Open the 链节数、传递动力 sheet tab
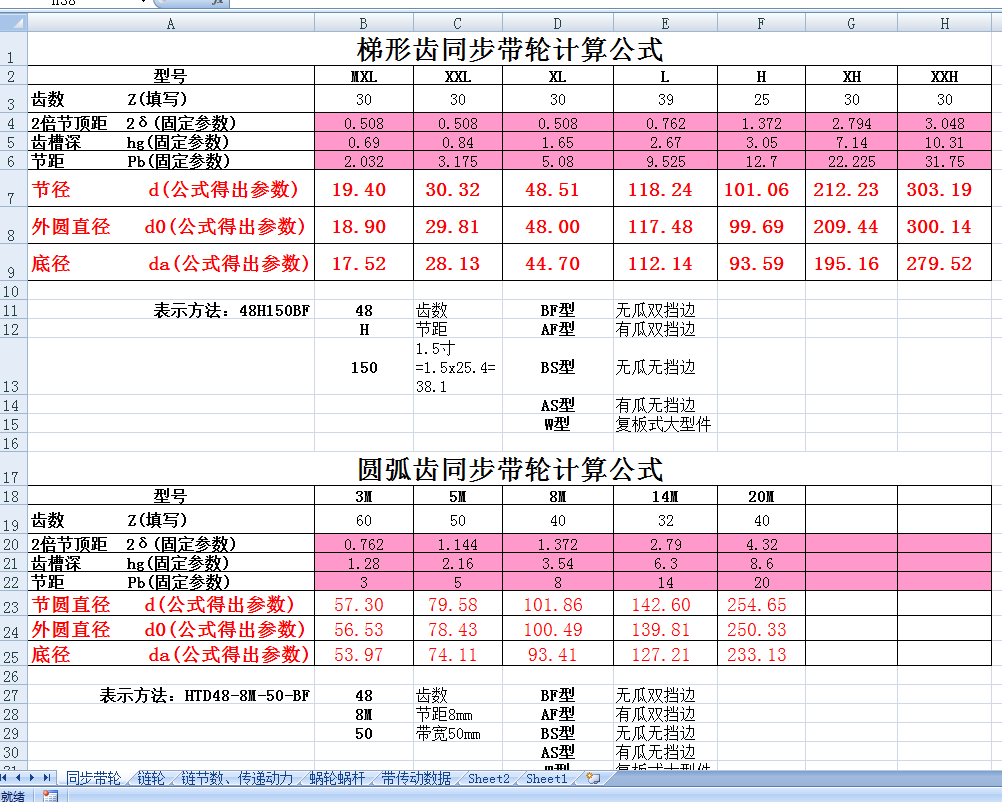Viewport: 1002px width, 802px height. (237, 778)
